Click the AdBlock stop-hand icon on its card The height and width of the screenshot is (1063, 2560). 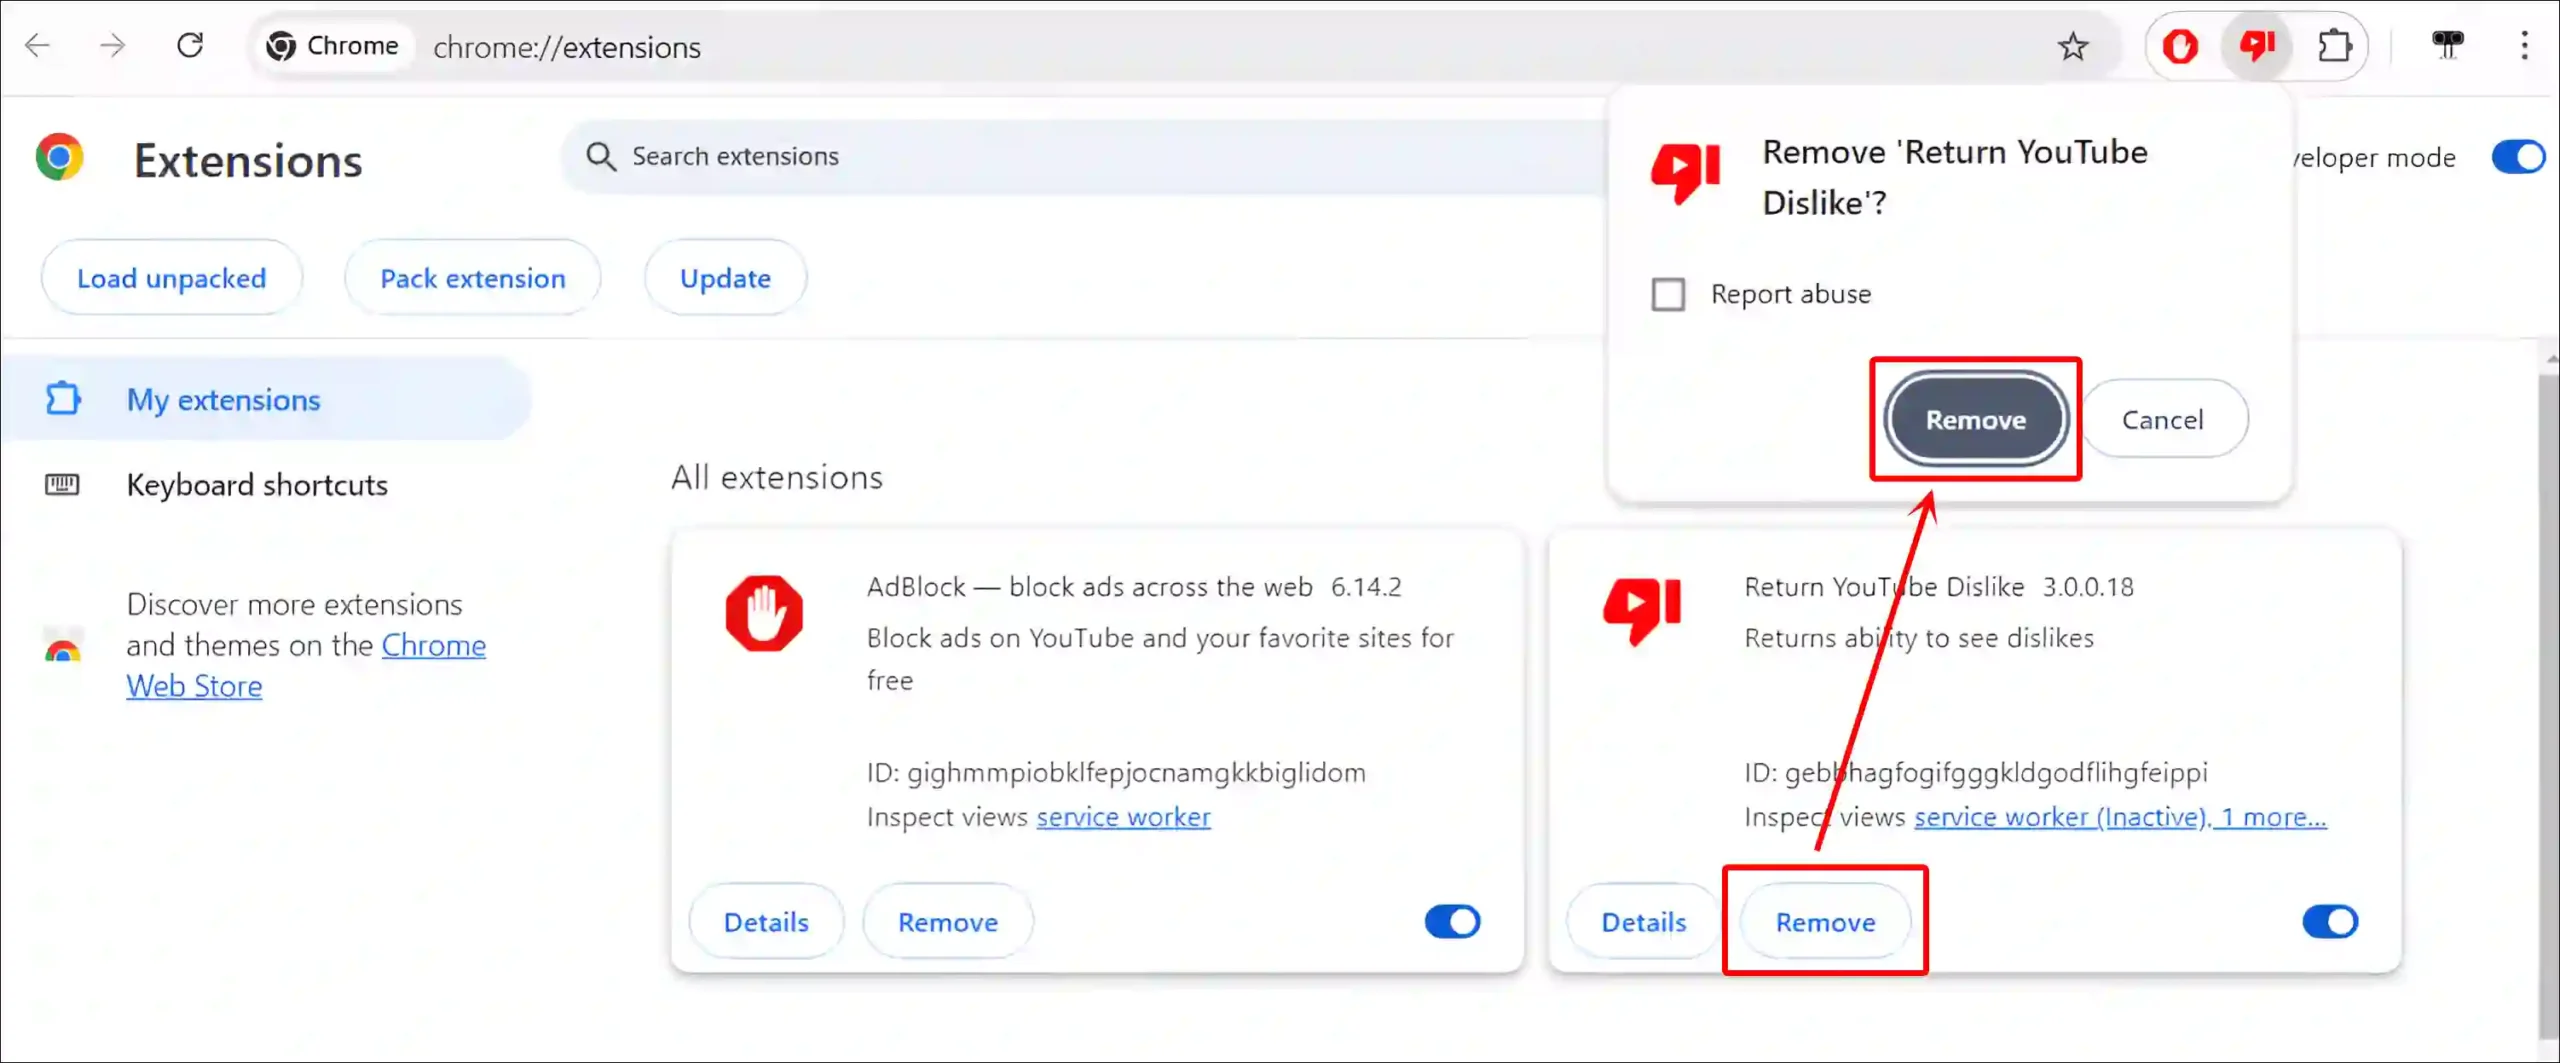[x=764, y=613]
